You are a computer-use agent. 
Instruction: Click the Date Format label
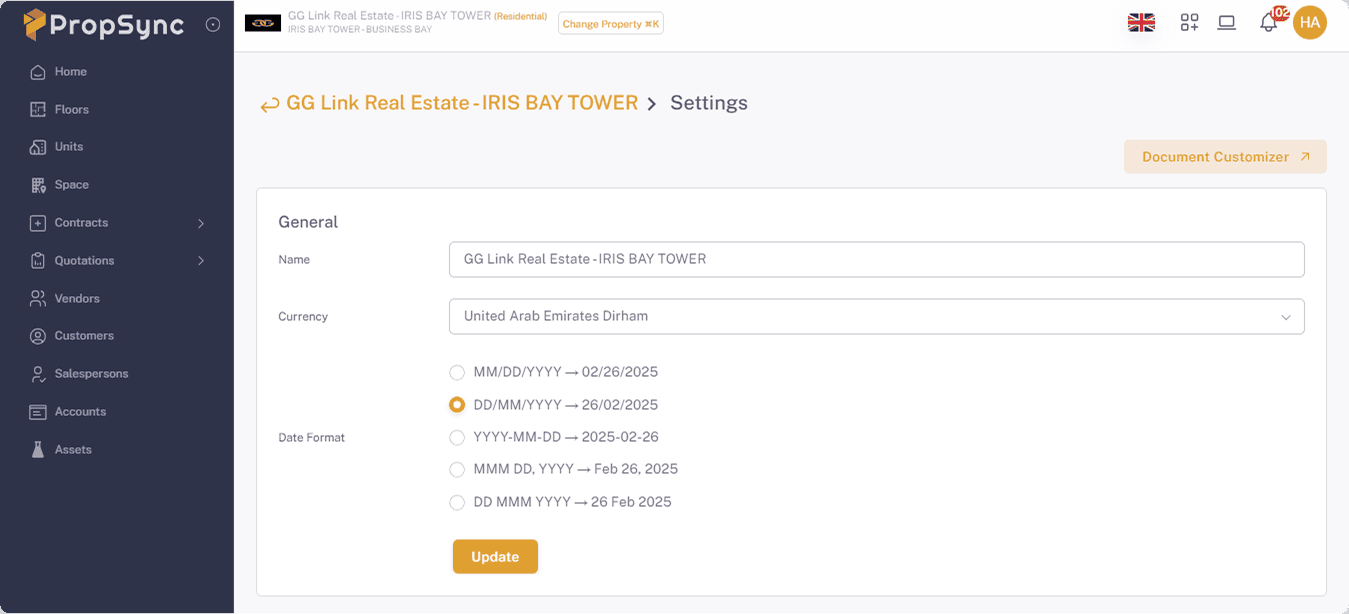[x=311, y=438]
